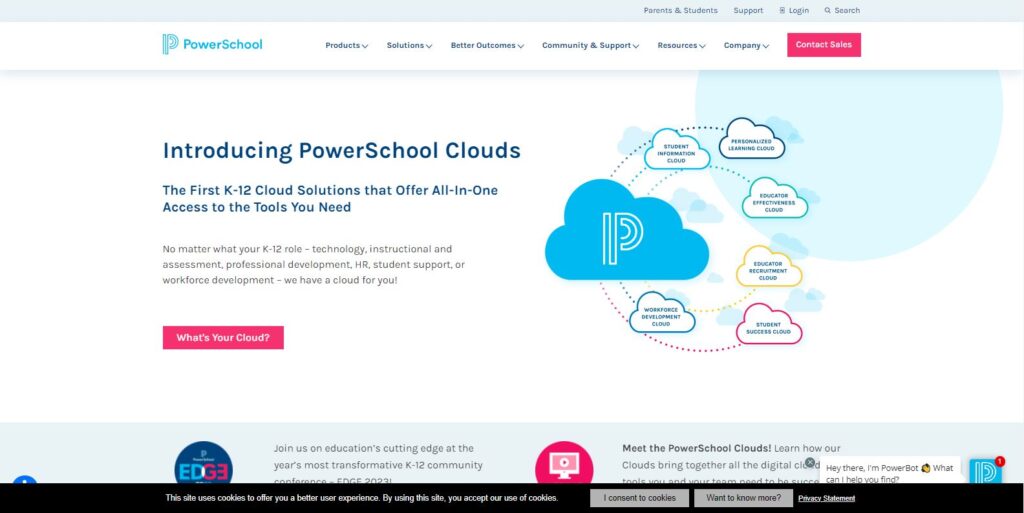Click the PowerSchool logo in header
This screenshot has width=1024, height=513.
coord(212,44)
